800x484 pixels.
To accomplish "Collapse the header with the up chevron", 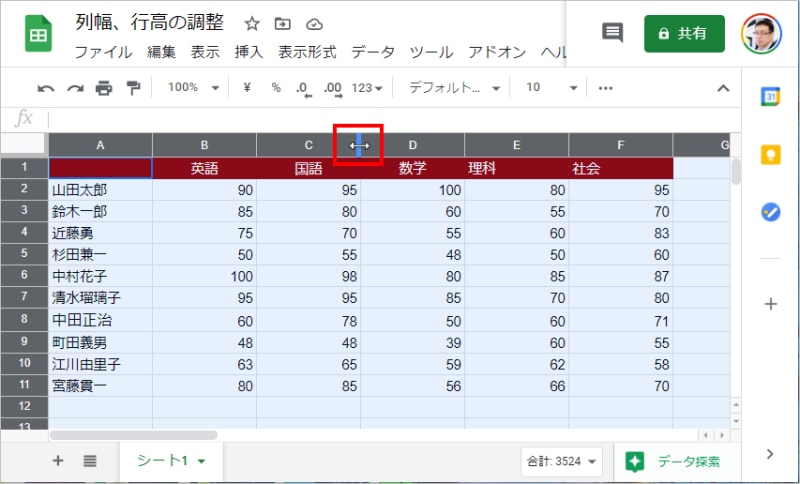I will [x=723, y=88].
